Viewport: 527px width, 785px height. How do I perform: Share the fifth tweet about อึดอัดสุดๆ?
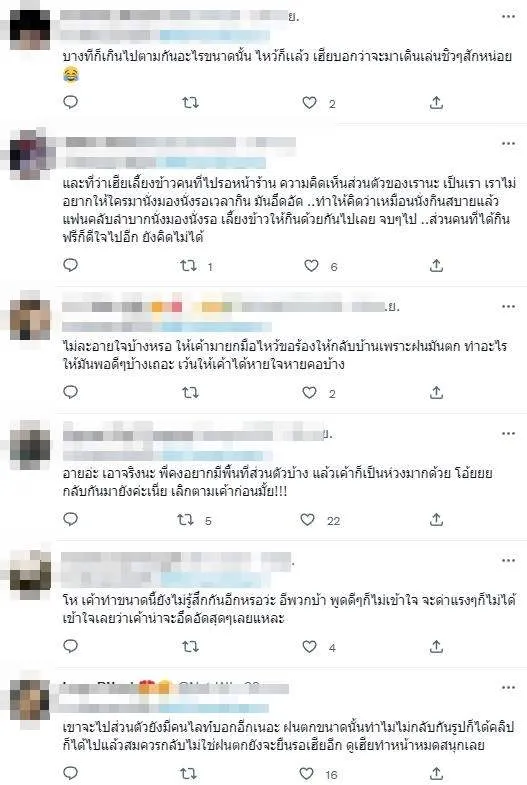pyautogui.click(x=436, y=647)
